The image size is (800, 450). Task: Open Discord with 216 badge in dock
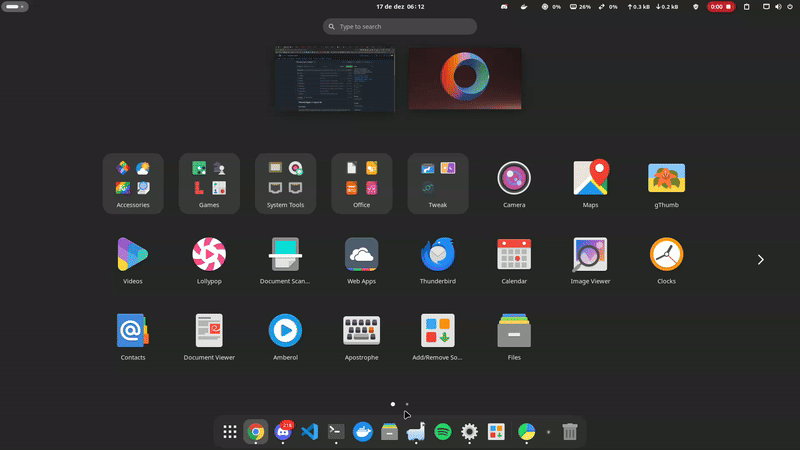point(283,432)
